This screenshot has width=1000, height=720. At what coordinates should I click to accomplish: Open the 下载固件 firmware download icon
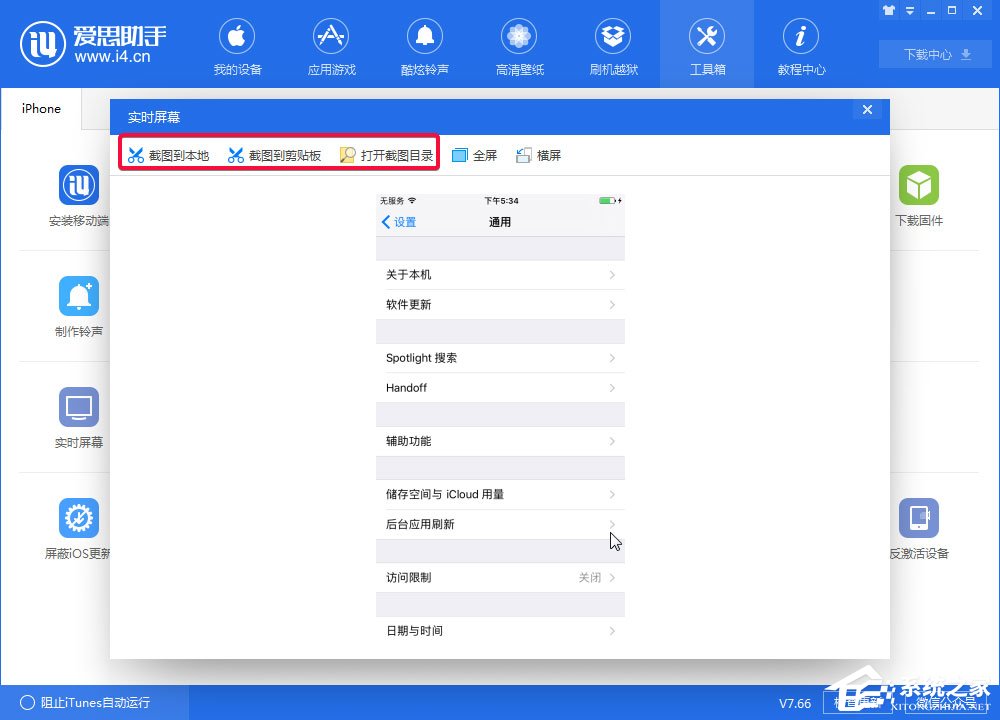(x=919, y=186)
